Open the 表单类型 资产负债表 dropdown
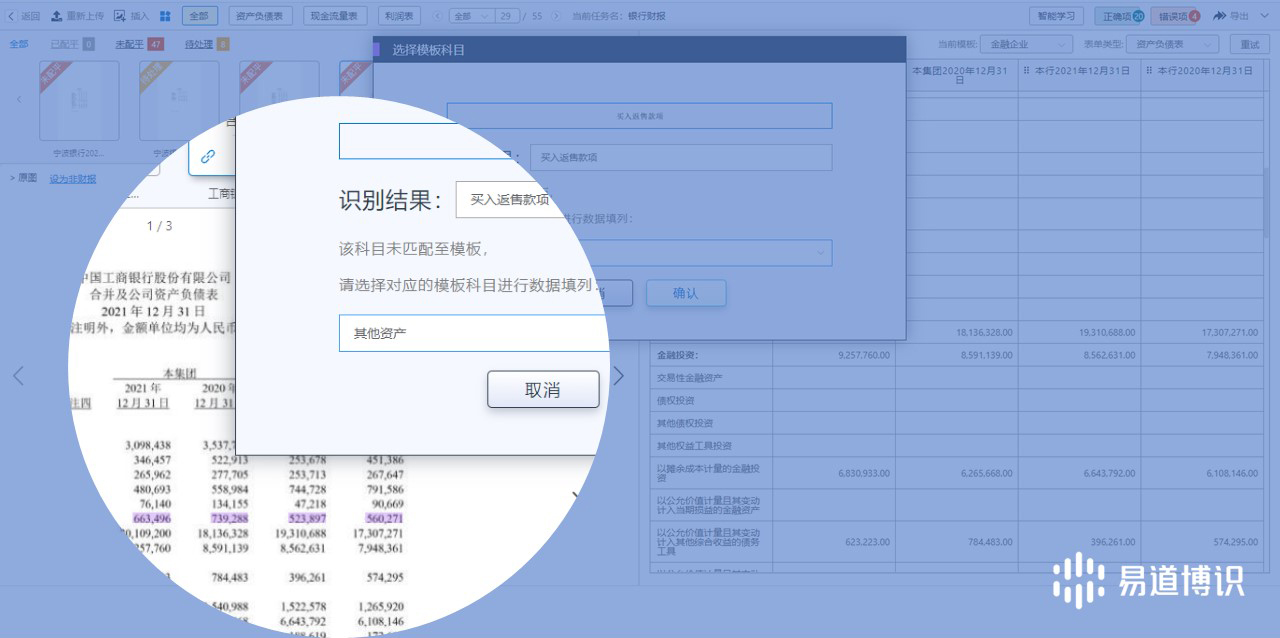The image size is (1280, 638). tap(1172, 44)
